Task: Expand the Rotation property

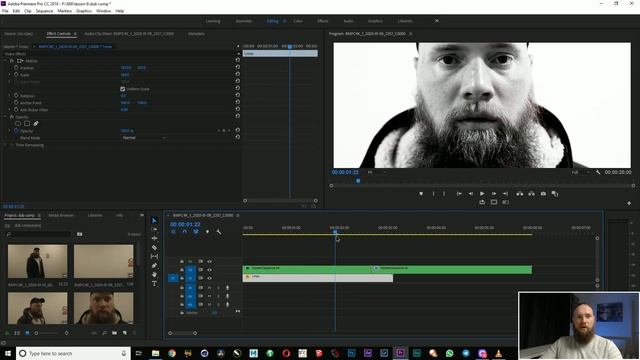Action: (10, 96)
